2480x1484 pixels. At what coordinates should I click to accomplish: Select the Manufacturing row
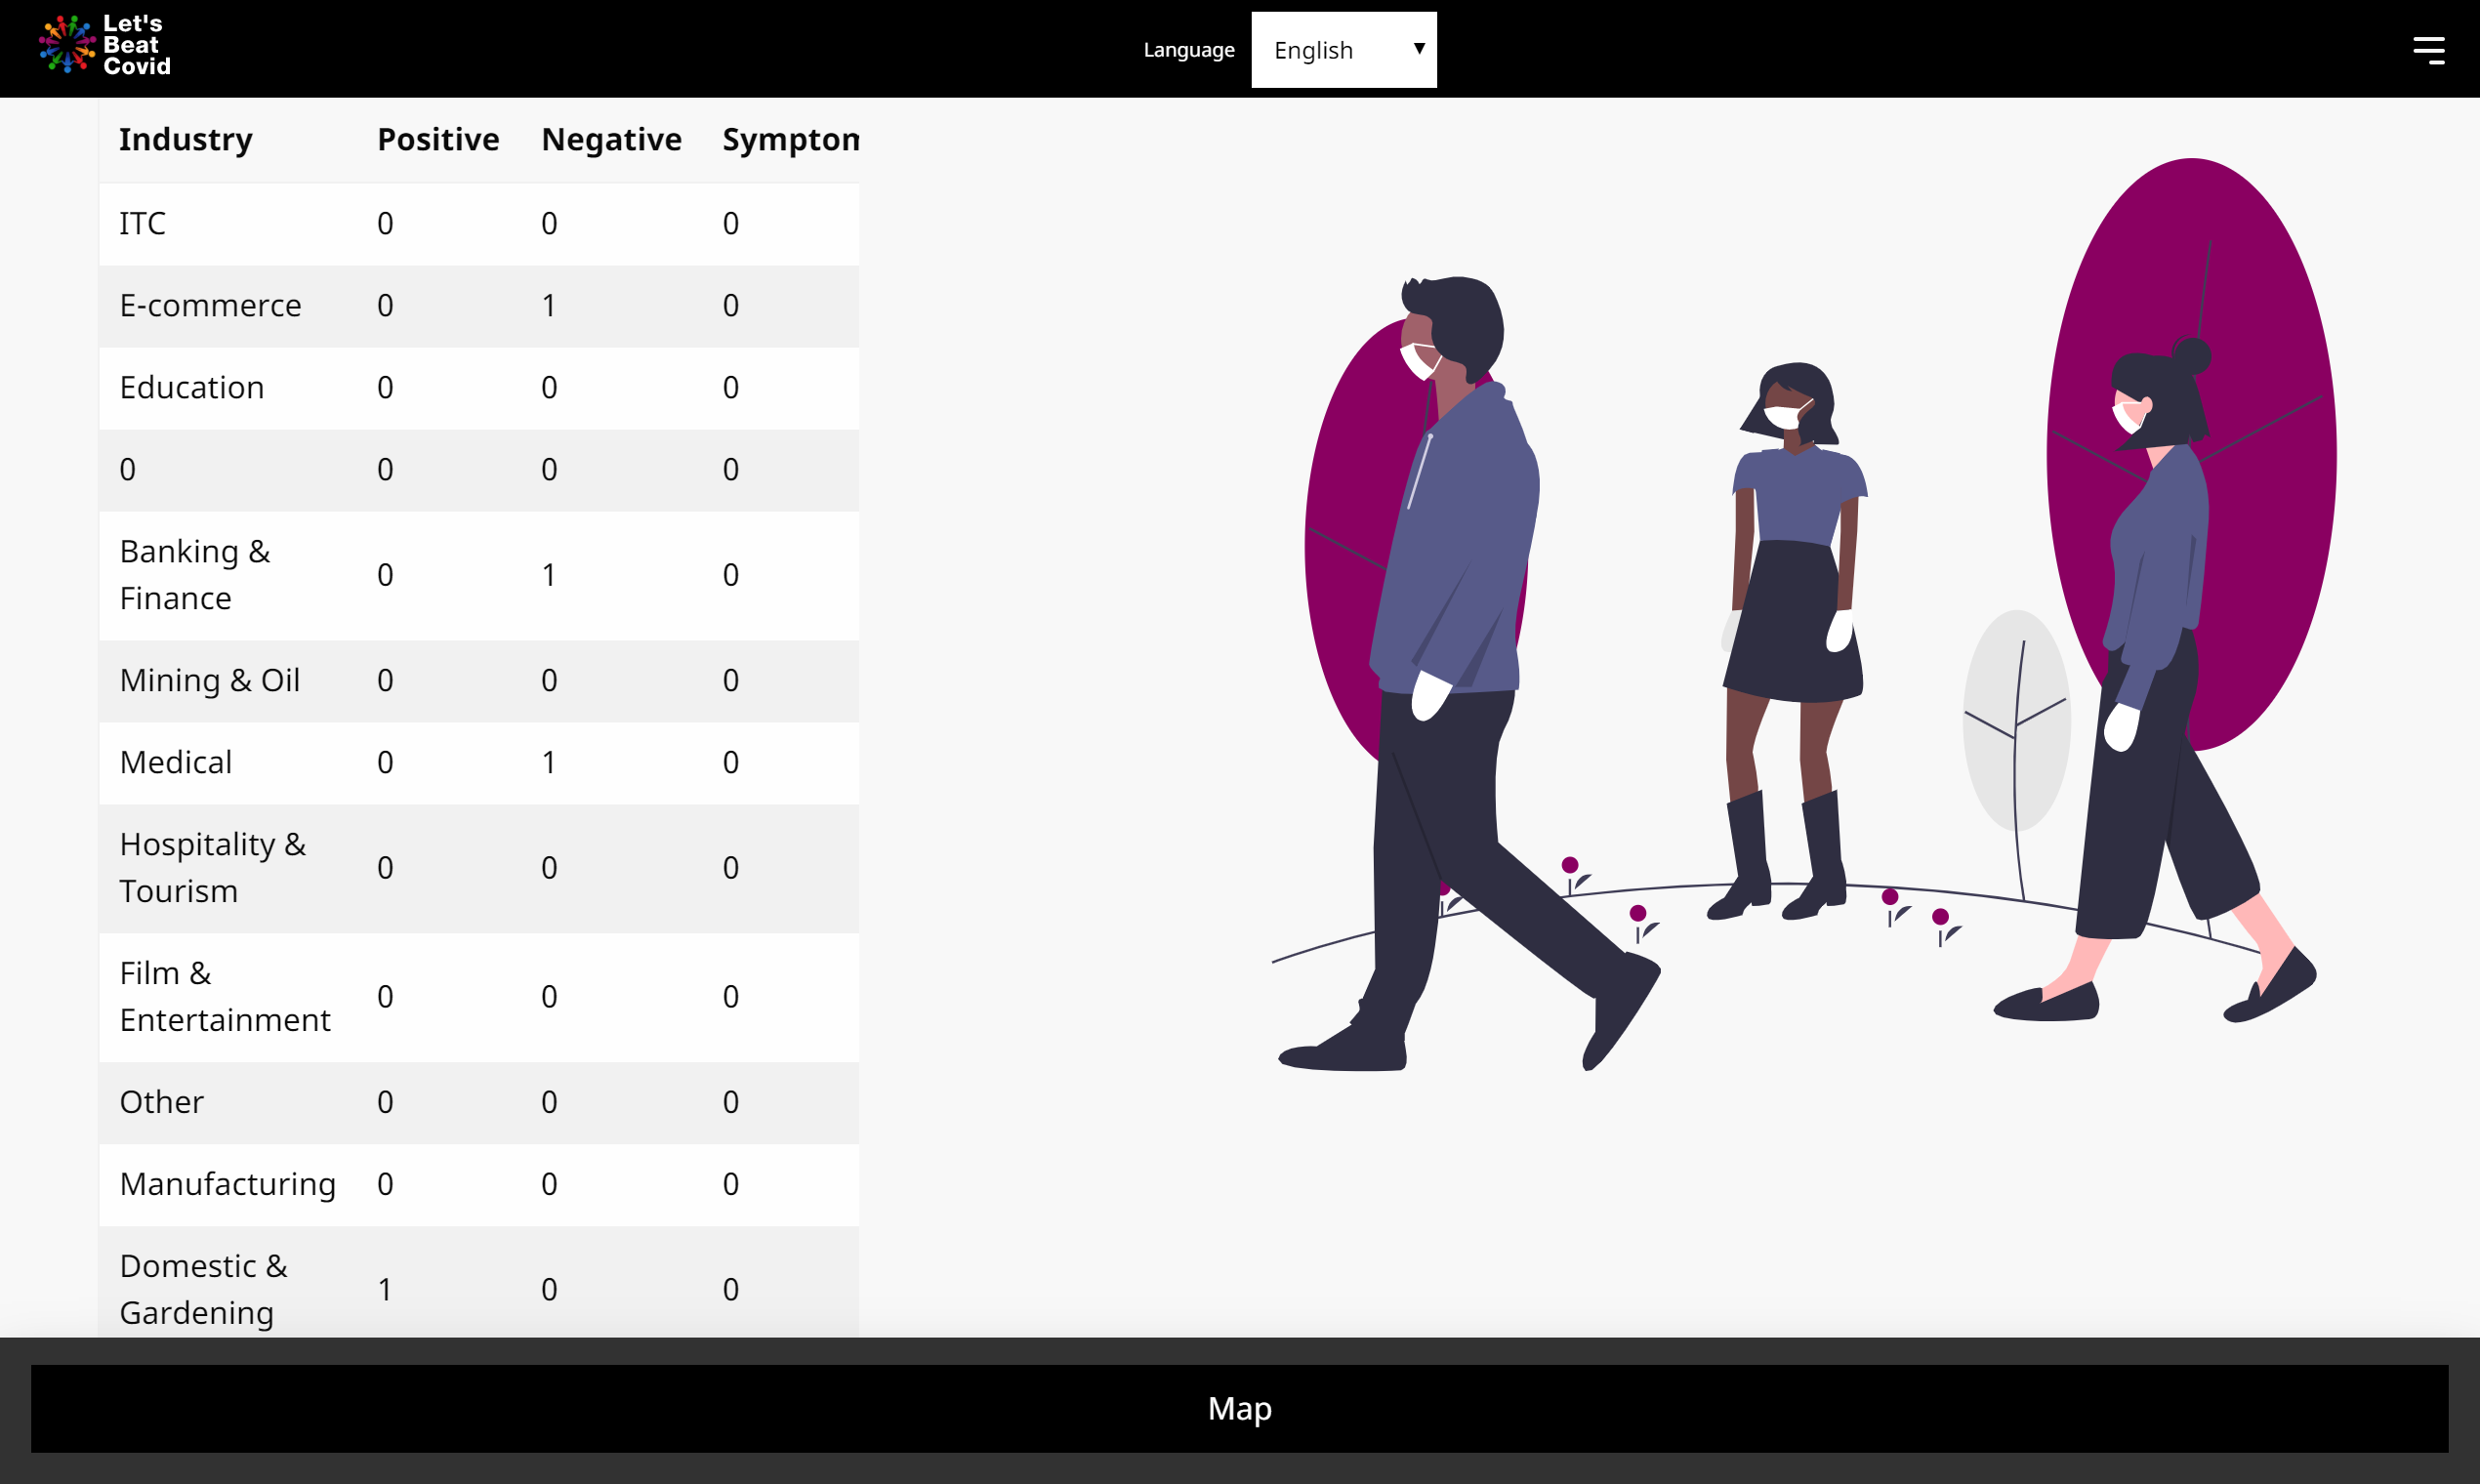227,1184
